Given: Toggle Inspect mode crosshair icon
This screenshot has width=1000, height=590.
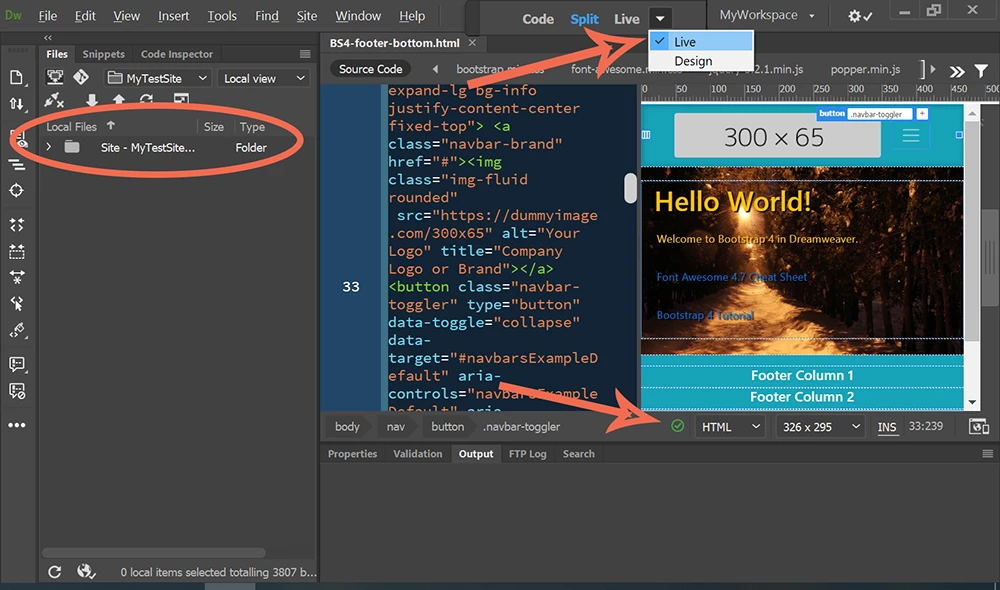Looking at the screenshot, I should [x=17, y=190].
